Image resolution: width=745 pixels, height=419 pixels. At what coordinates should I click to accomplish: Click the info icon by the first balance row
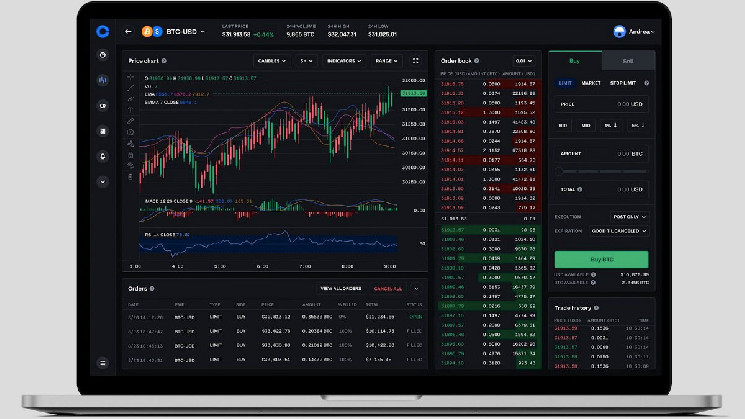[593, 275]
